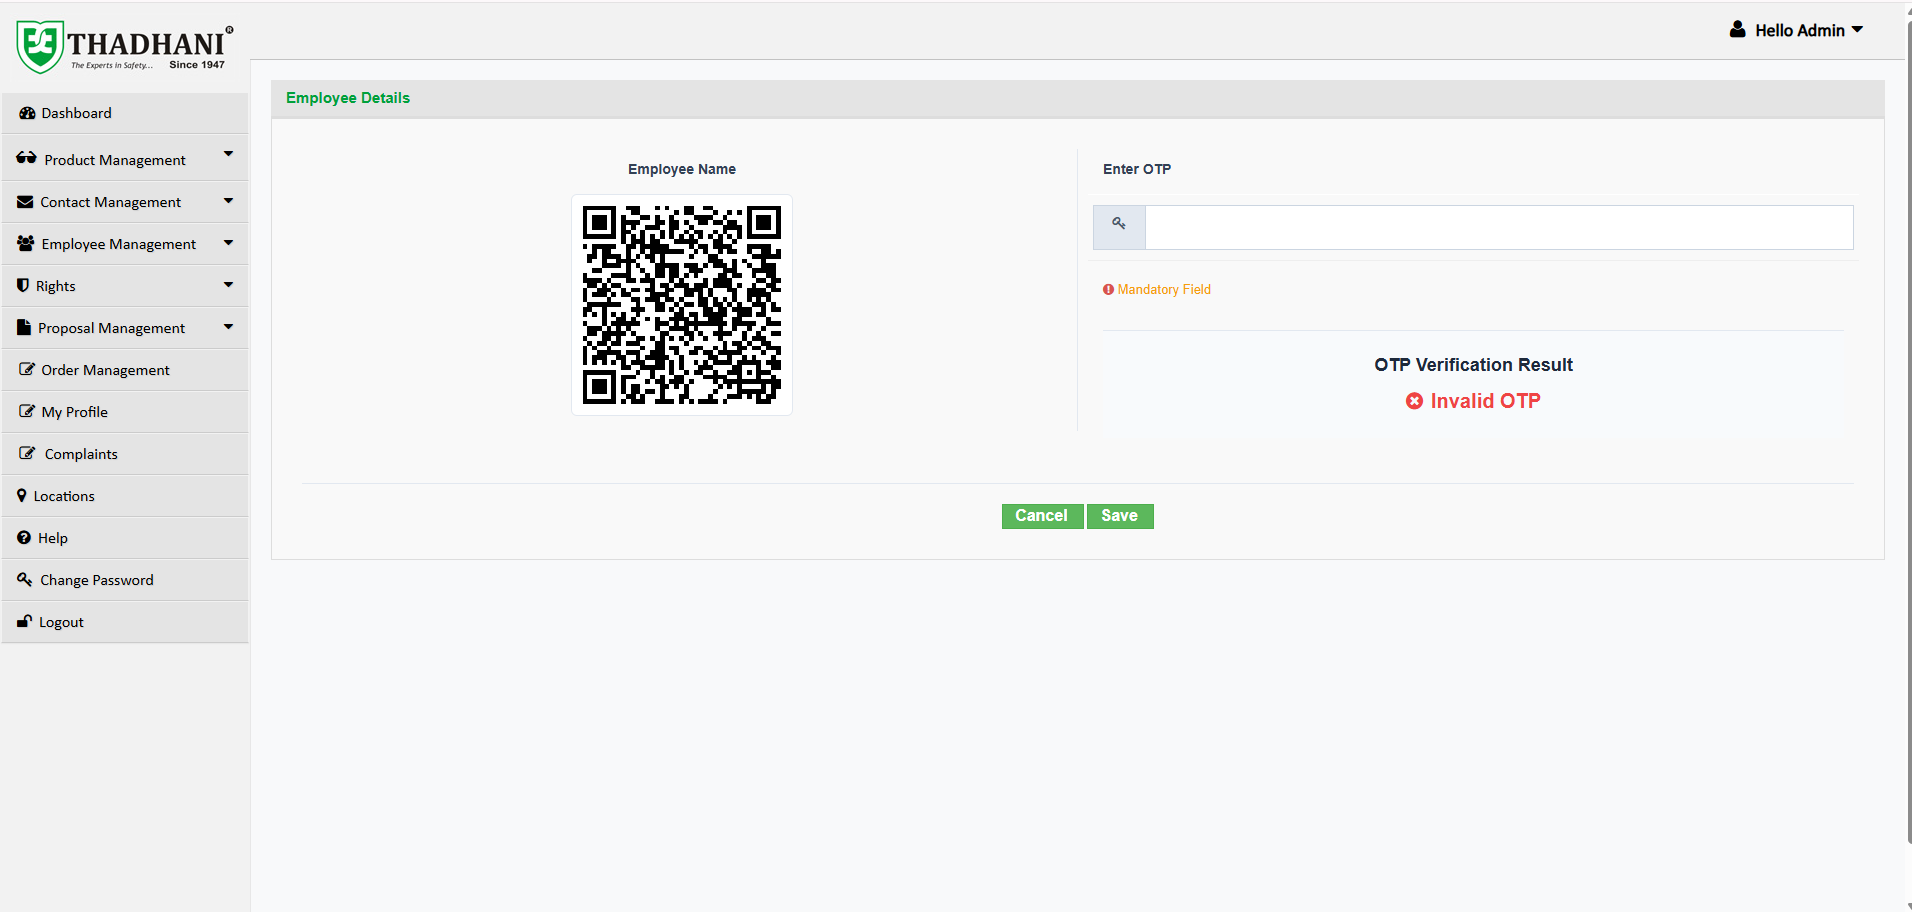Focus the Enter OTP input field

[x=1499, y=227]
